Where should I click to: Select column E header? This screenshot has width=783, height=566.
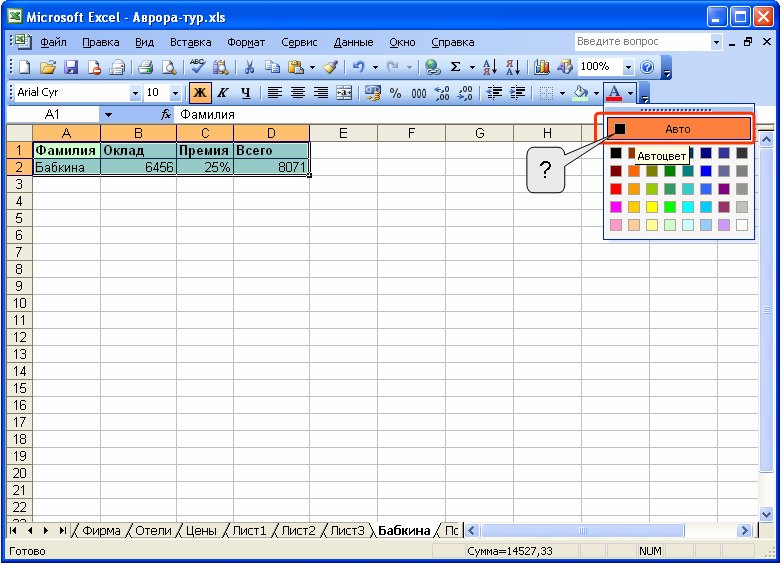343,133
